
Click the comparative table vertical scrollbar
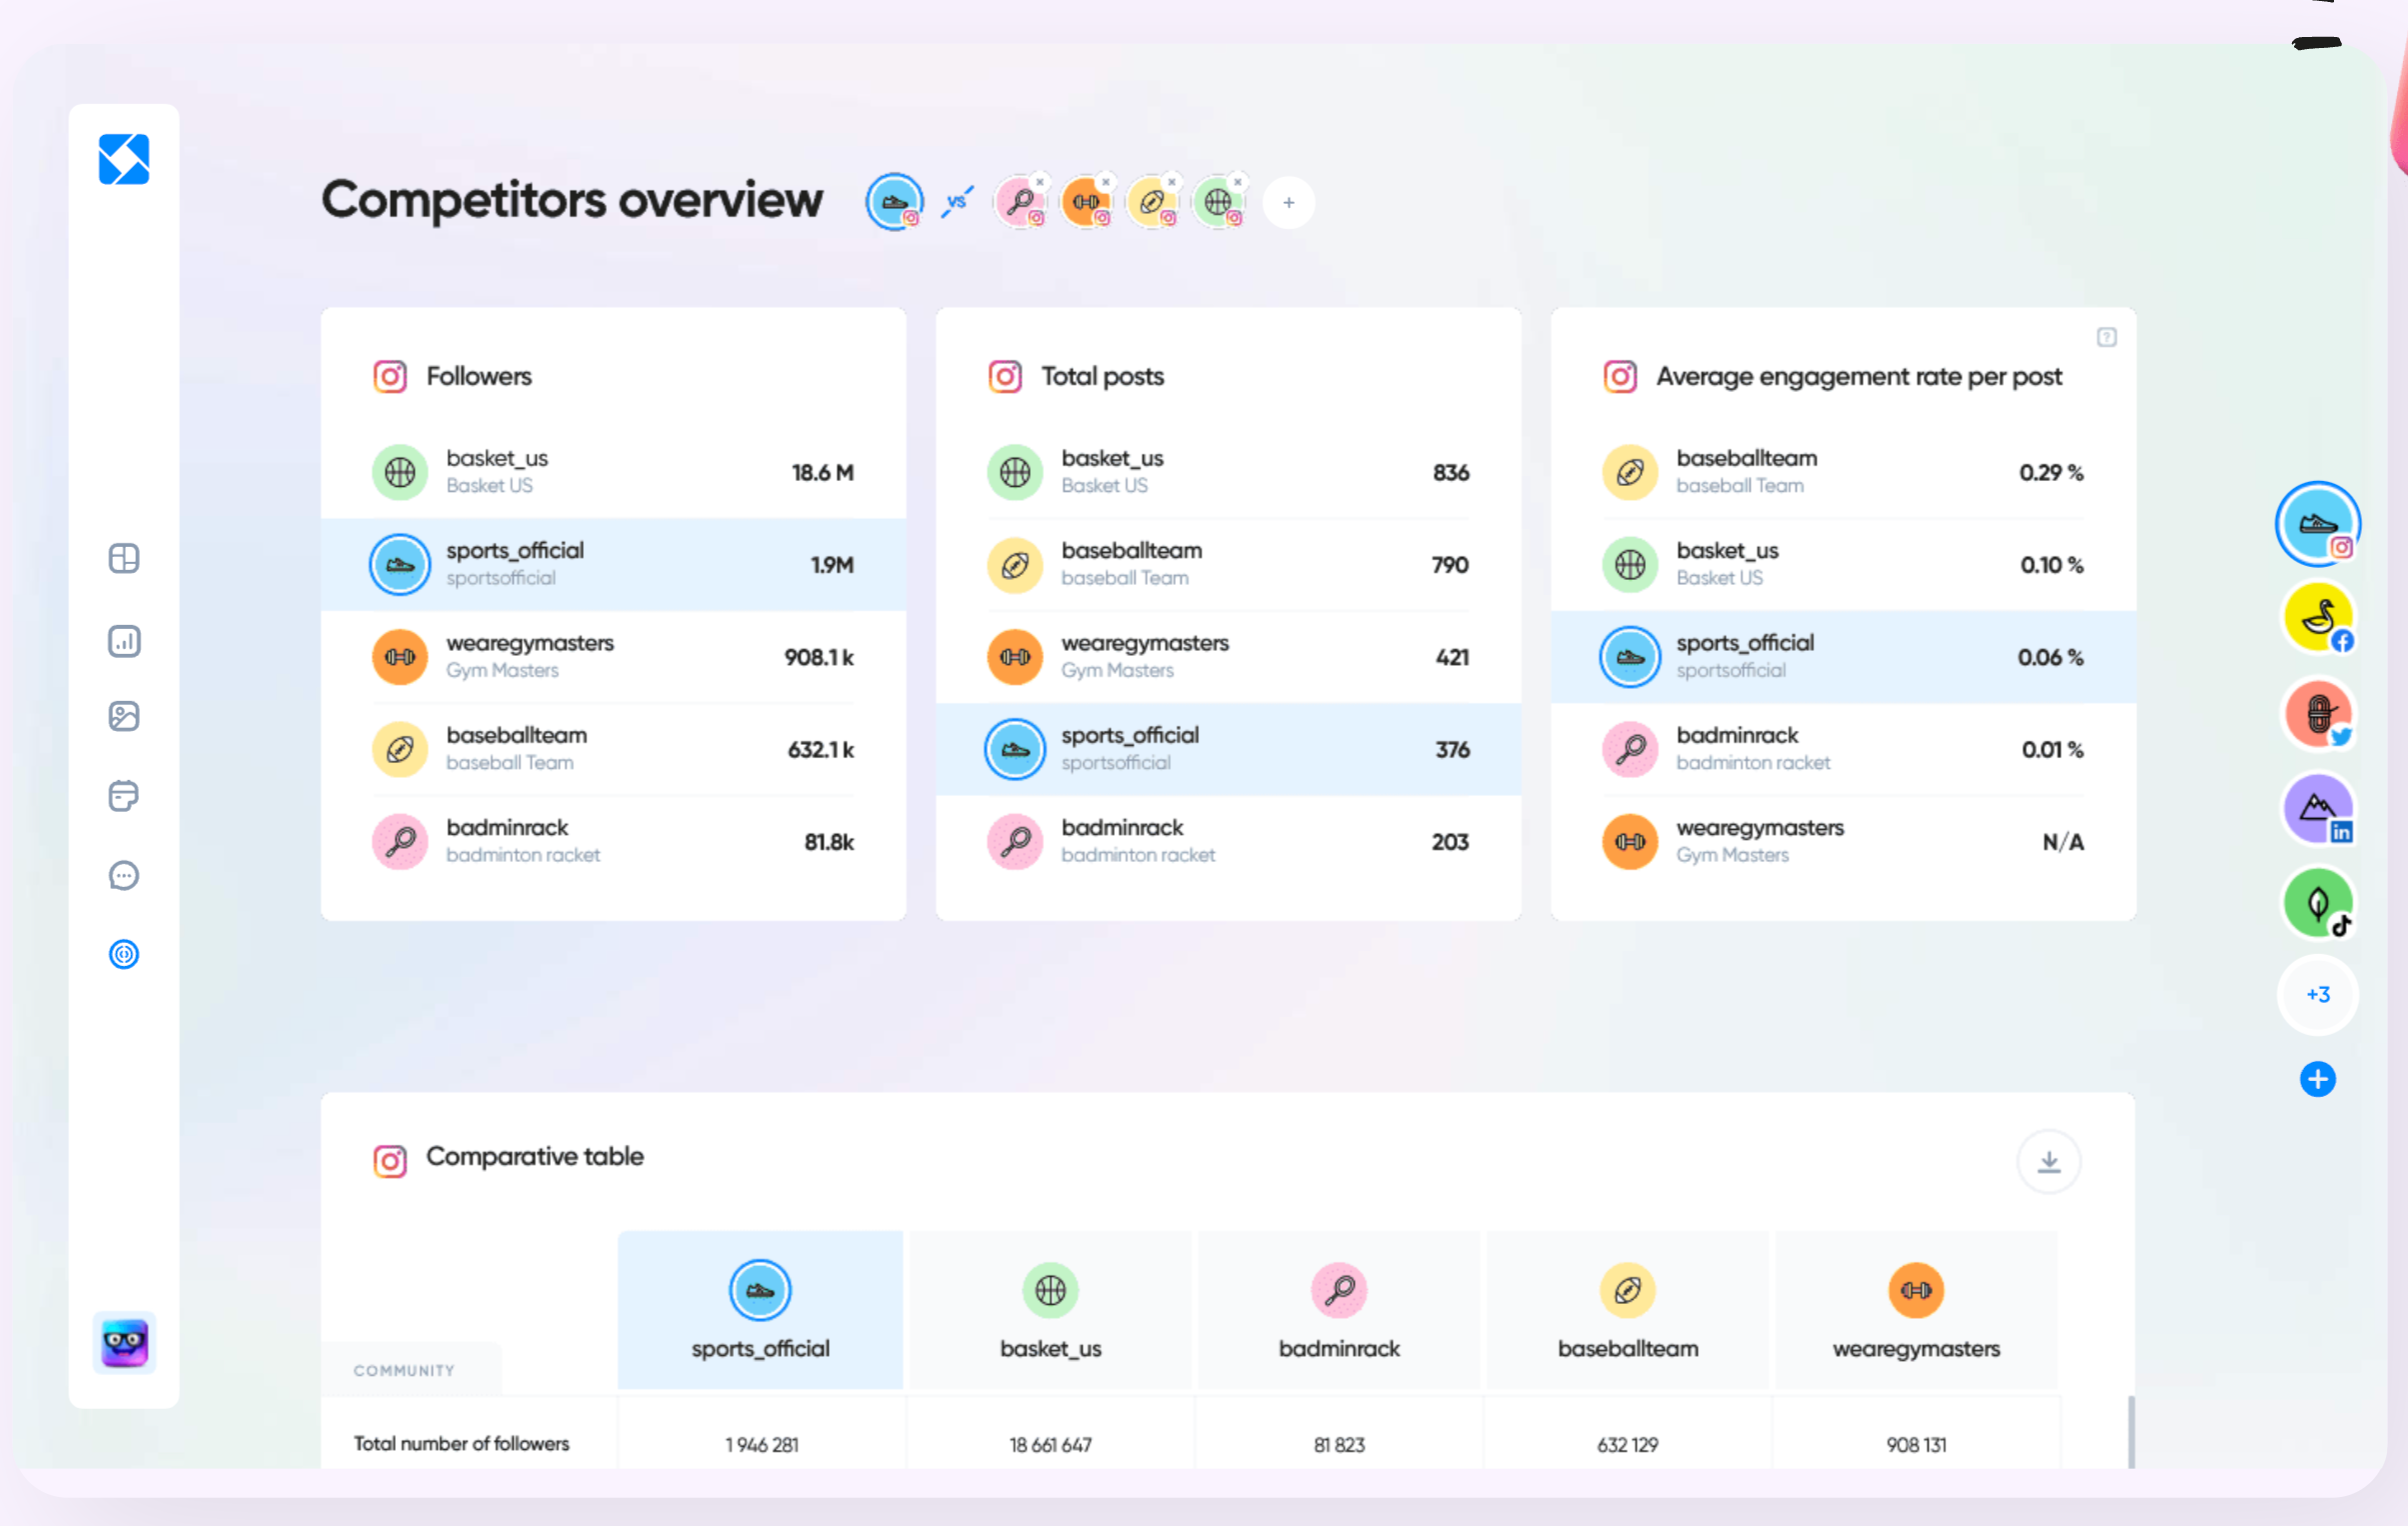click(2131, 1432)
